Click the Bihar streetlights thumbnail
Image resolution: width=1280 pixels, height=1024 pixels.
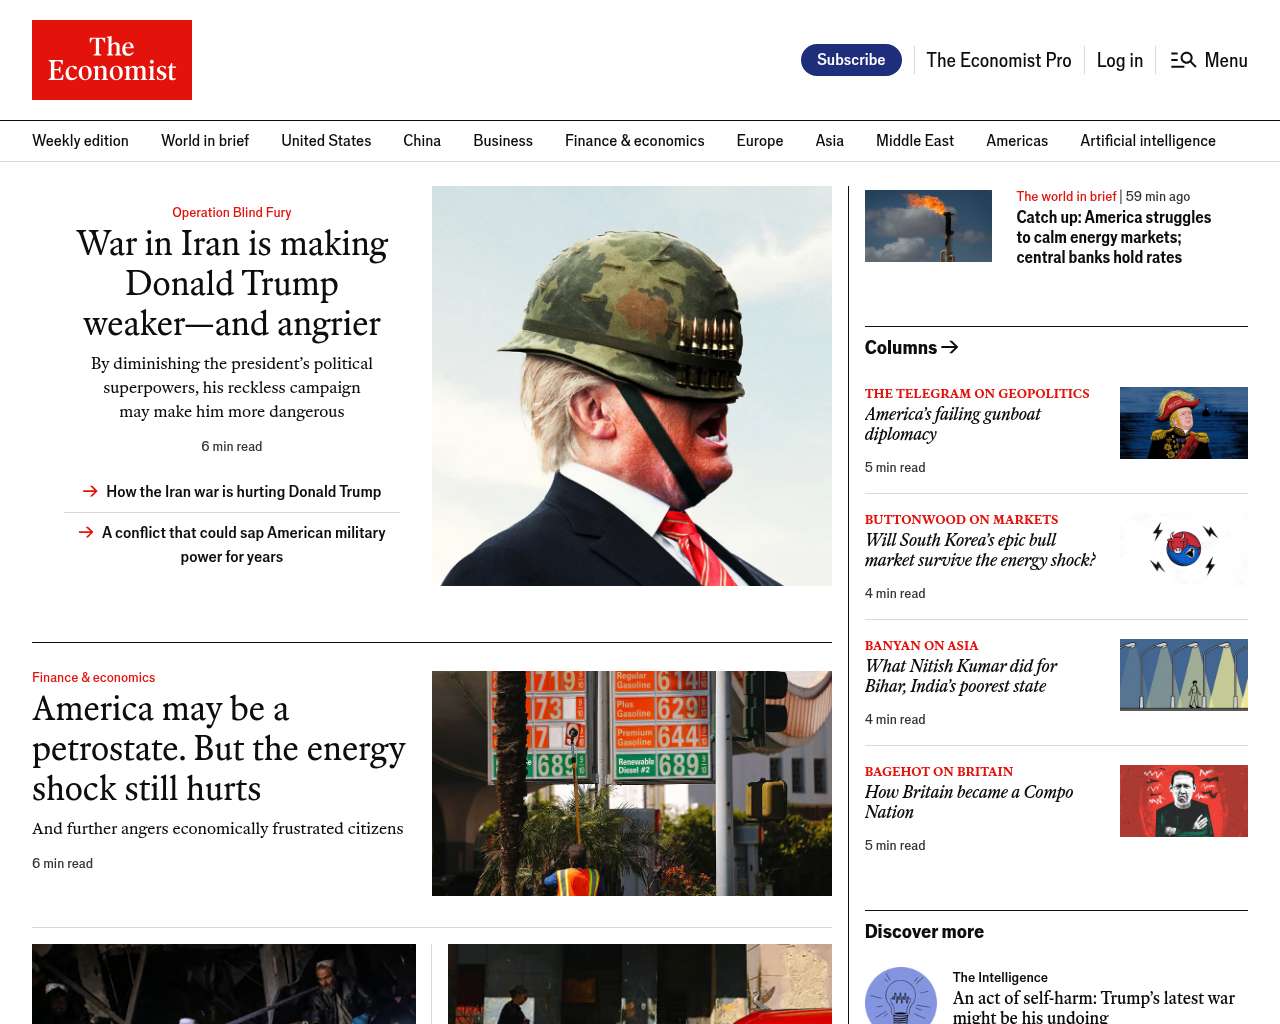pos(1184,675)
